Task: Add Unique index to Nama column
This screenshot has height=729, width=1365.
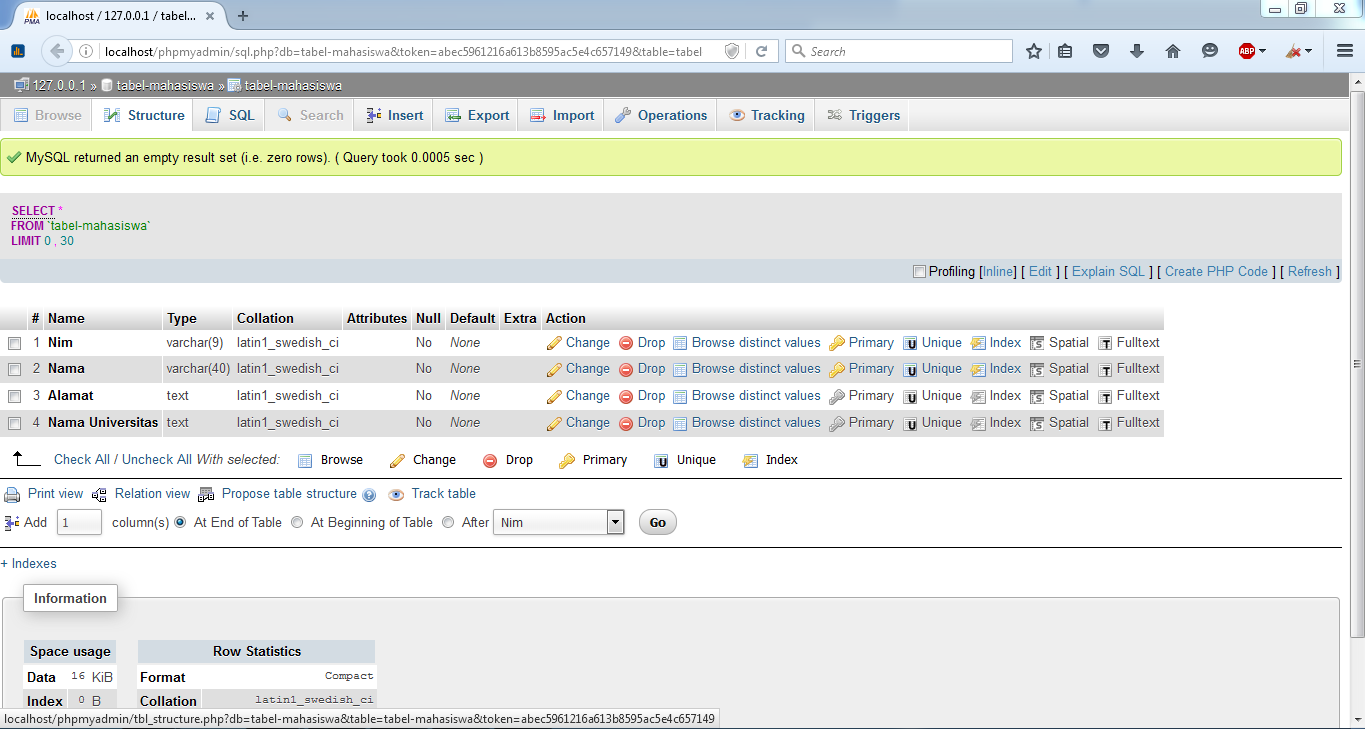Action: pyautogui.click(x=940, y=368)
